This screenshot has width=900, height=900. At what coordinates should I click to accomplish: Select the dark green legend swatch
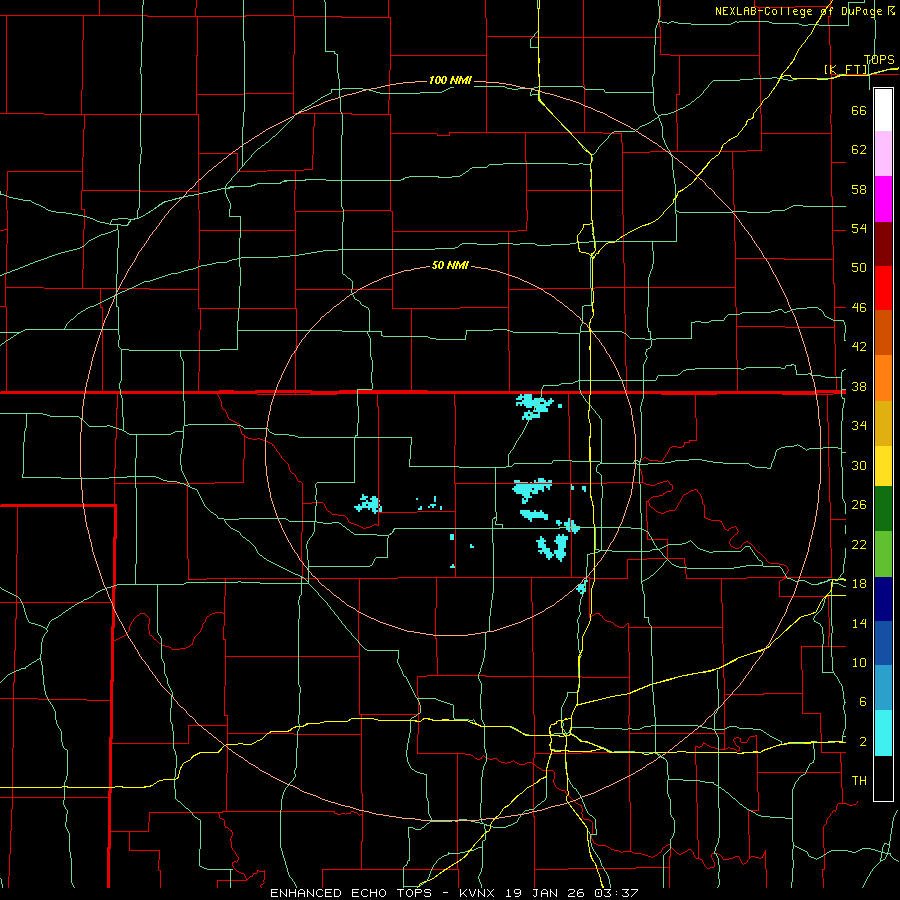[x=883, y=509]
